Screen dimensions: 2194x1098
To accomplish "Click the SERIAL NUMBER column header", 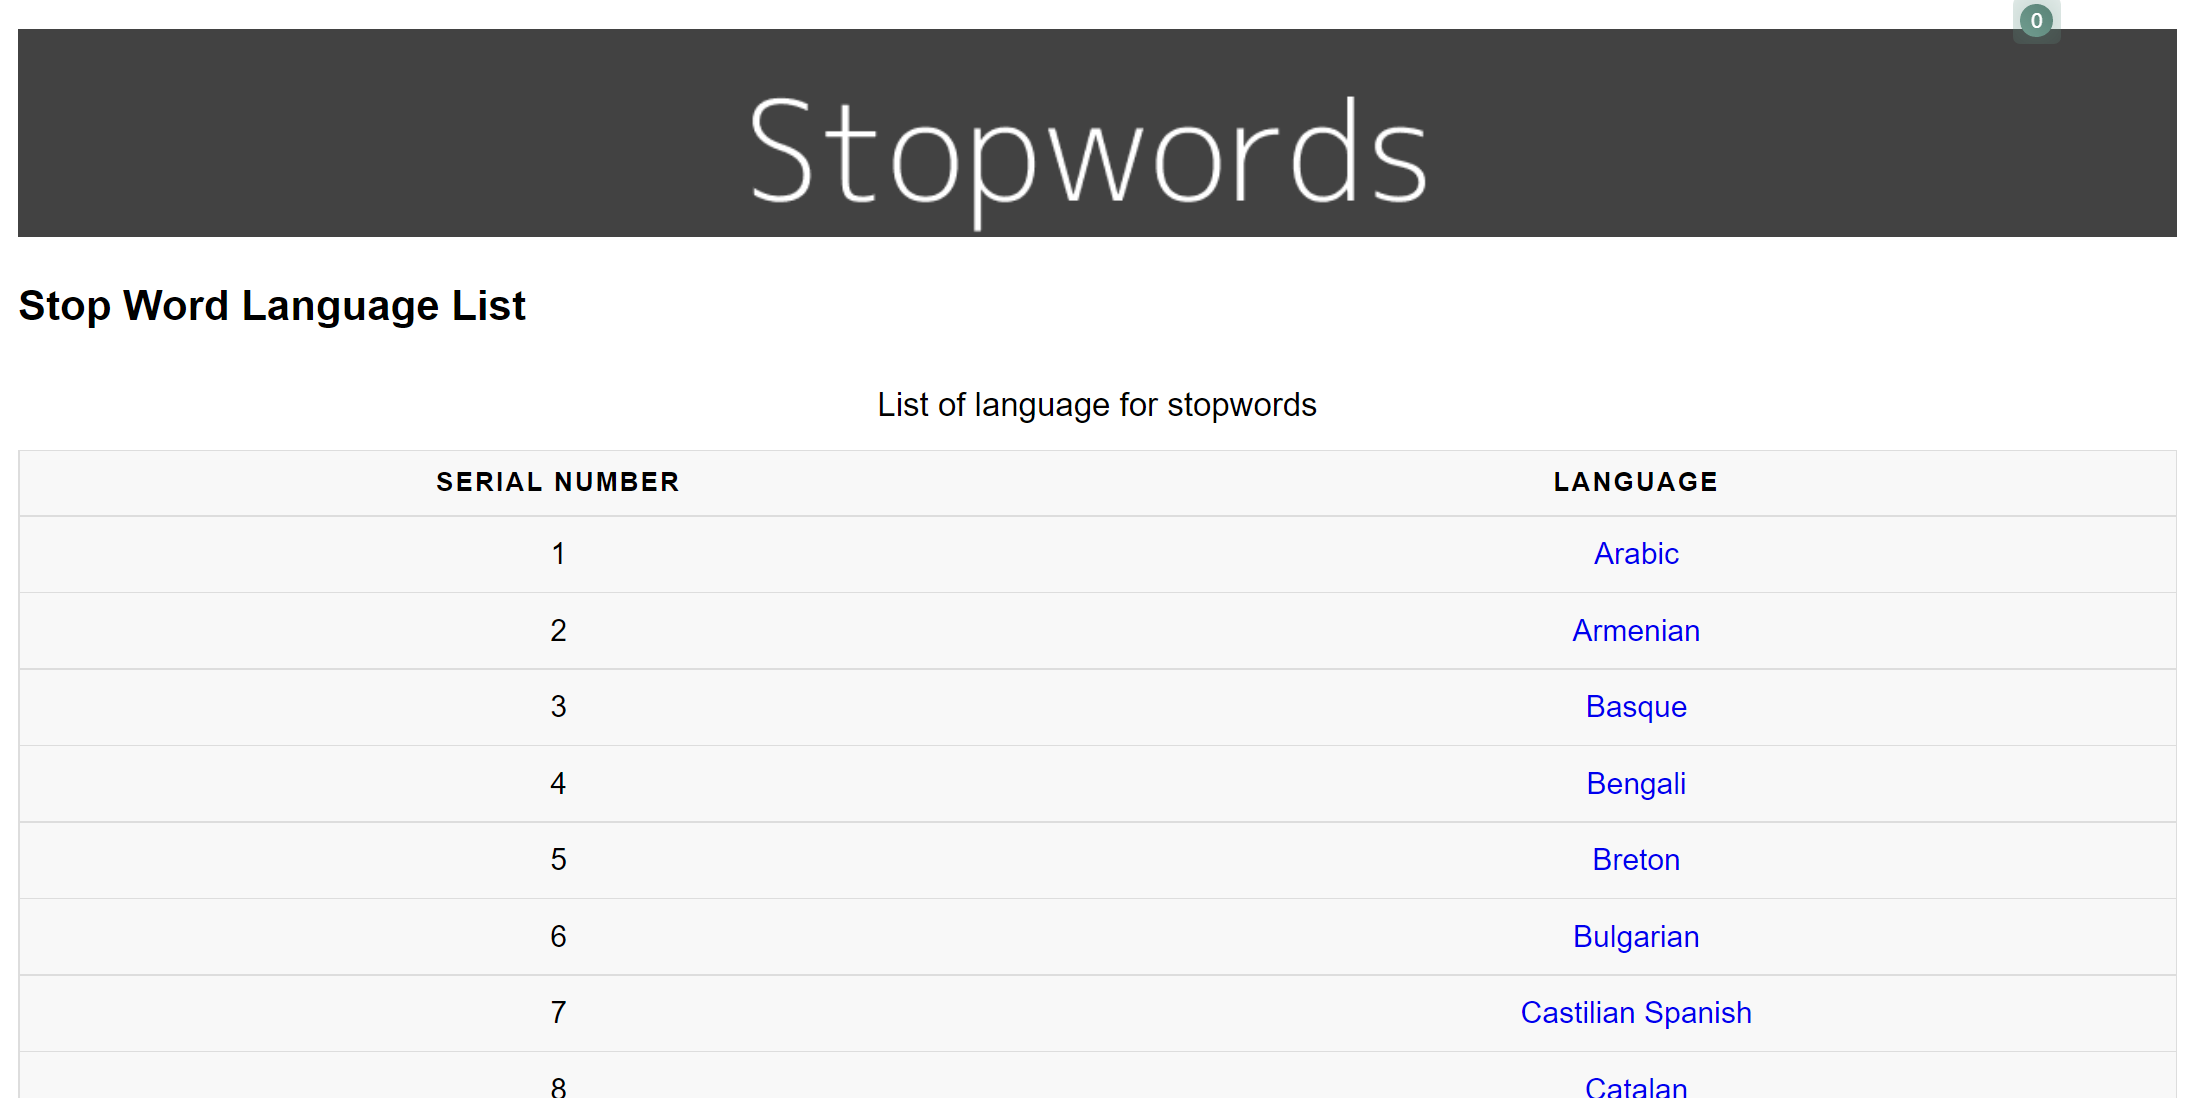I will [558, 482].
